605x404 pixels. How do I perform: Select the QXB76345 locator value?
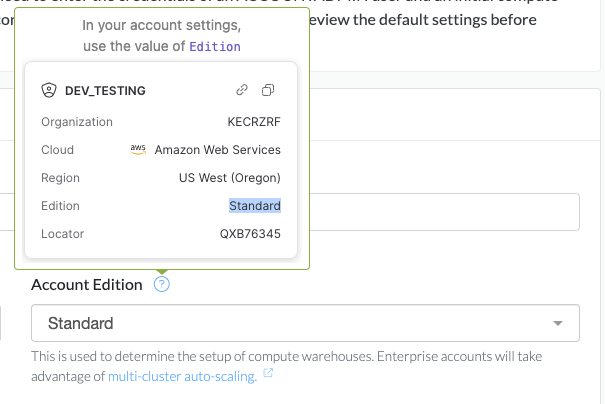coord(250,234)
